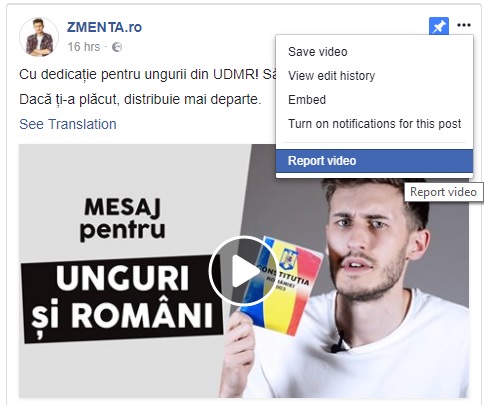Click the post text mentioning UDMR
484x405 pixels.
tap(147, 74)
